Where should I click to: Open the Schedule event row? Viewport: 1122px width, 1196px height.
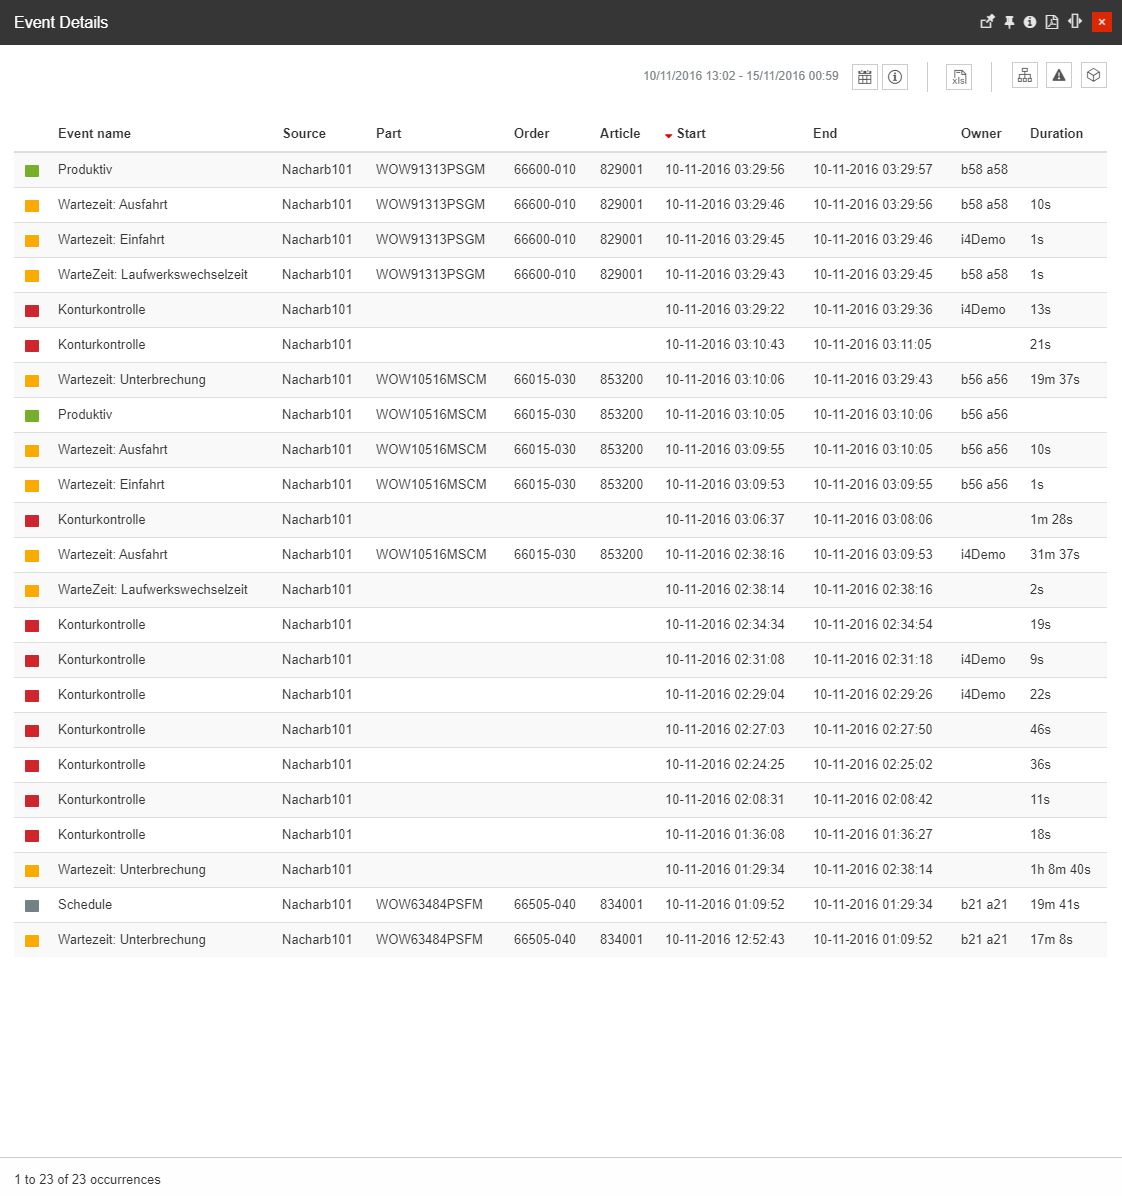click(x=85, y=904)
